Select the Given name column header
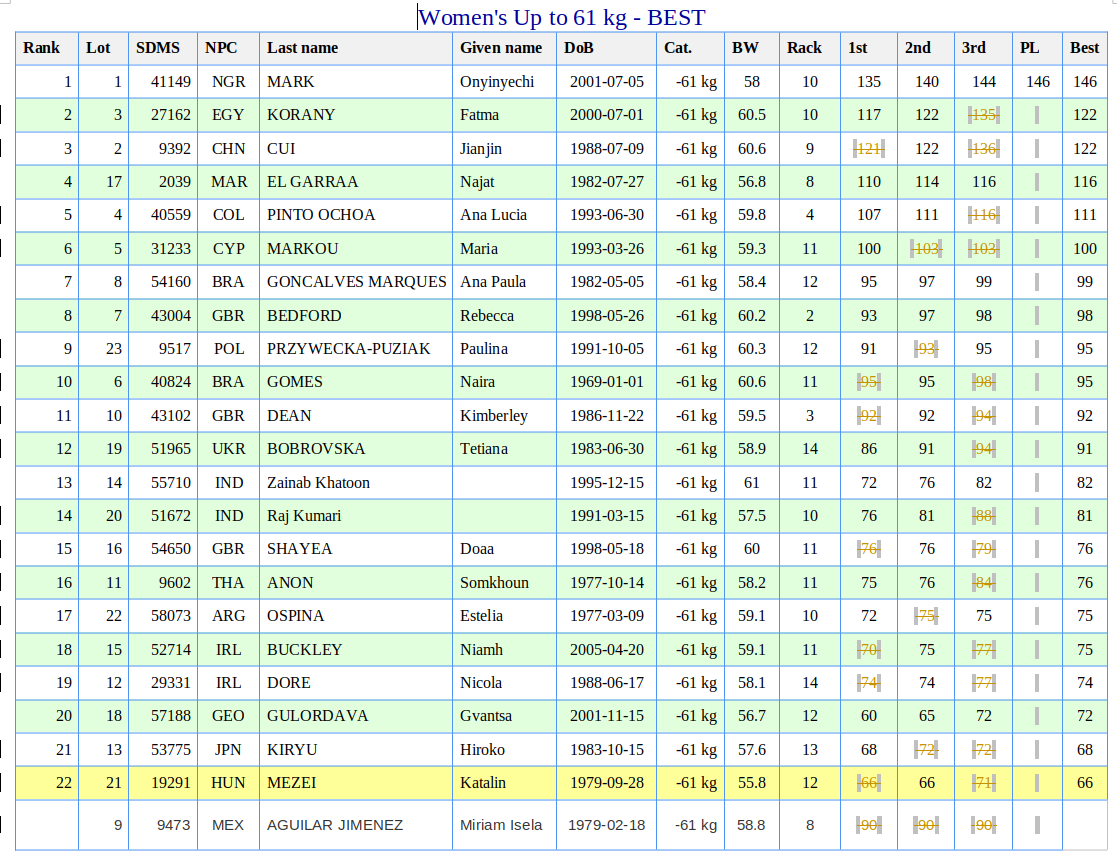This screenshot has width=1117, height=861. click(x=501, y=48)
